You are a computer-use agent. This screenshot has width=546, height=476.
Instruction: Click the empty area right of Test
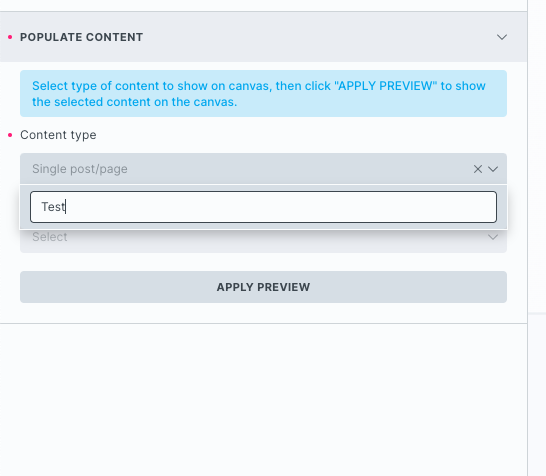(279, 207)
